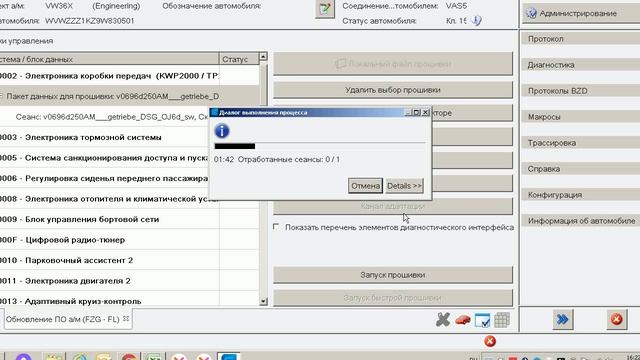Click the red X exit button bottom right

tap(616, 319)
